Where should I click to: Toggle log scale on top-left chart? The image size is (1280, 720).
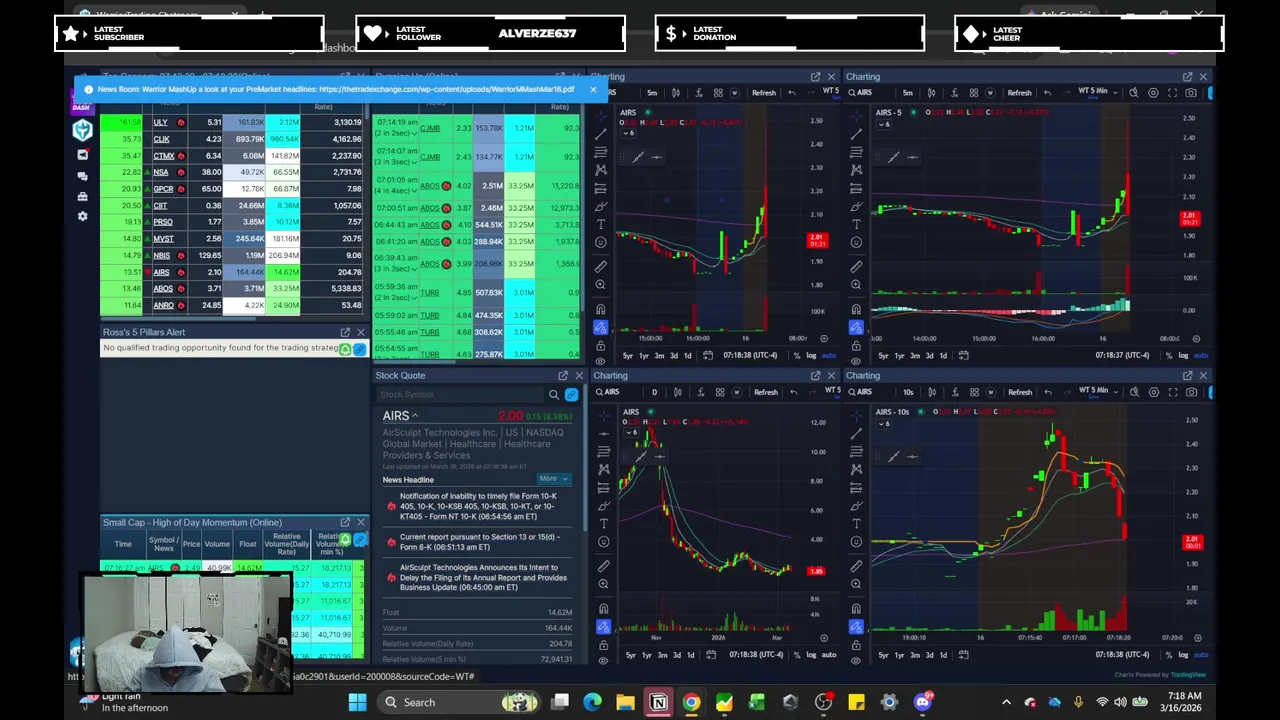811,355
